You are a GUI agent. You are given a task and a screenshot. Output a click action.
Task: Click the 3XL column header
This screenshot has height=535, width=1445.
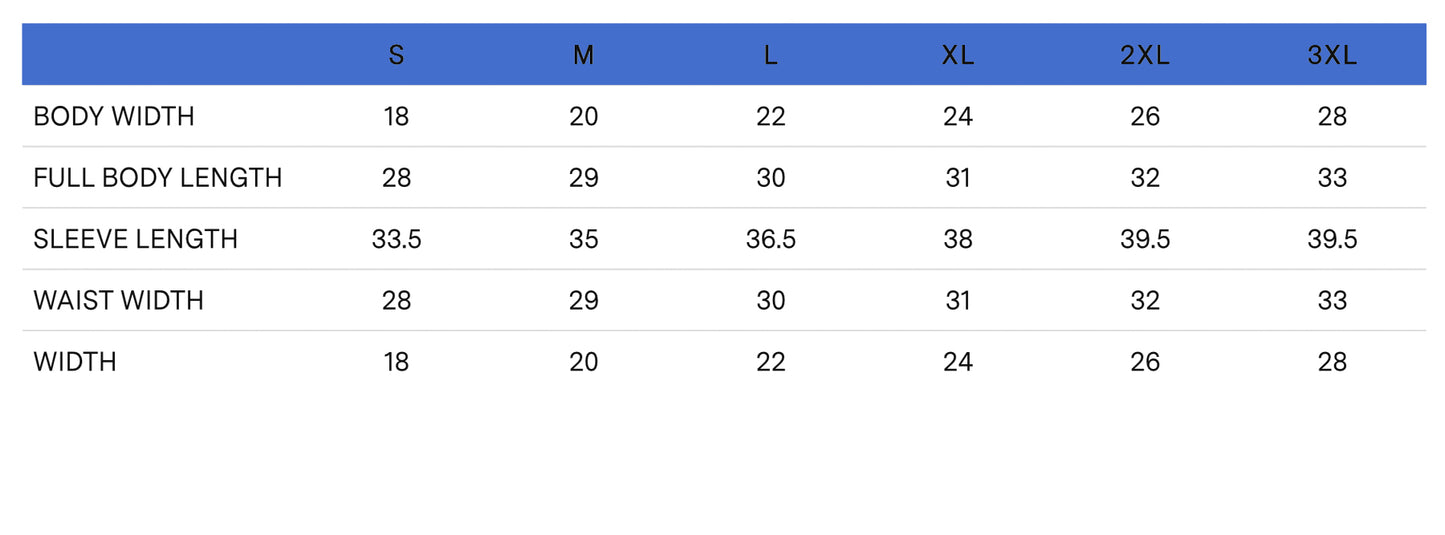(x=1332, y=55)
